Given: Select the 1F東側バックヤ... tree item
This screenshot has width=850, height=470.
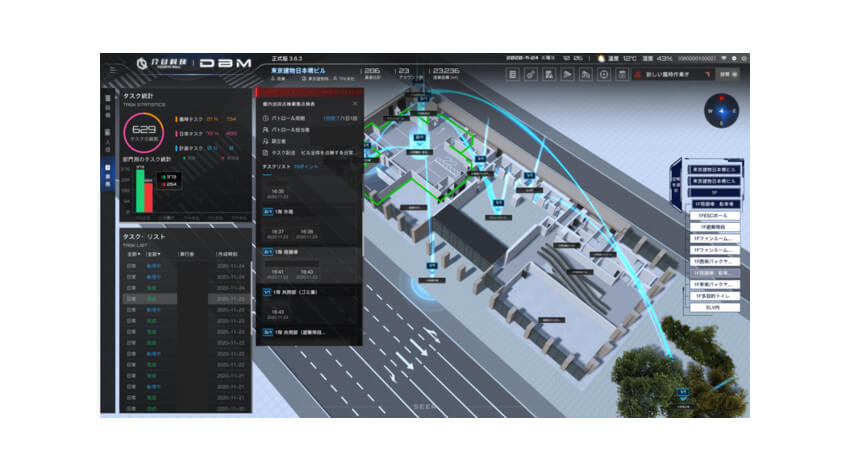Looking at the screenshot, I should [714, 285].
